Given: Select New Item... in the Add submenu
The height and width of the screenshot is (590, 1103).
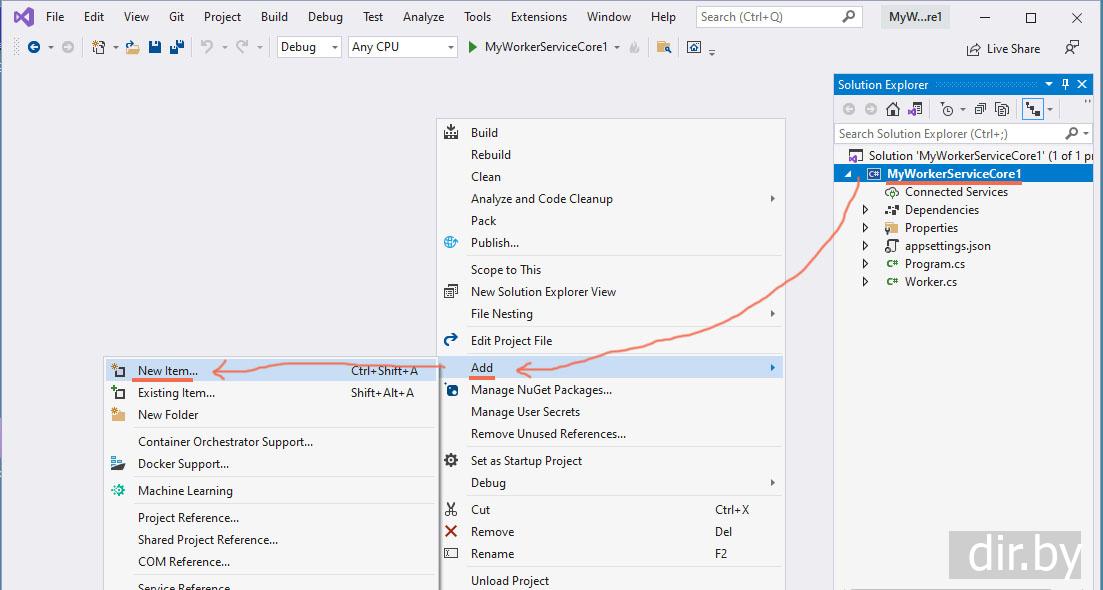Looking at the screenshot, I should click(x=168, y=371).
